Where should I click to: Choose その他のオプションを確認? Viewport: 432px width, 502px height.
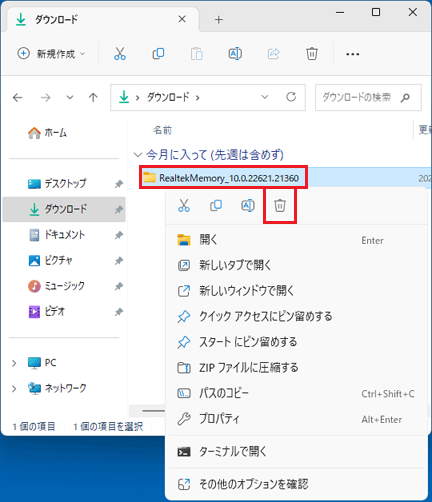pyautogui.click(x=296, y=484)
